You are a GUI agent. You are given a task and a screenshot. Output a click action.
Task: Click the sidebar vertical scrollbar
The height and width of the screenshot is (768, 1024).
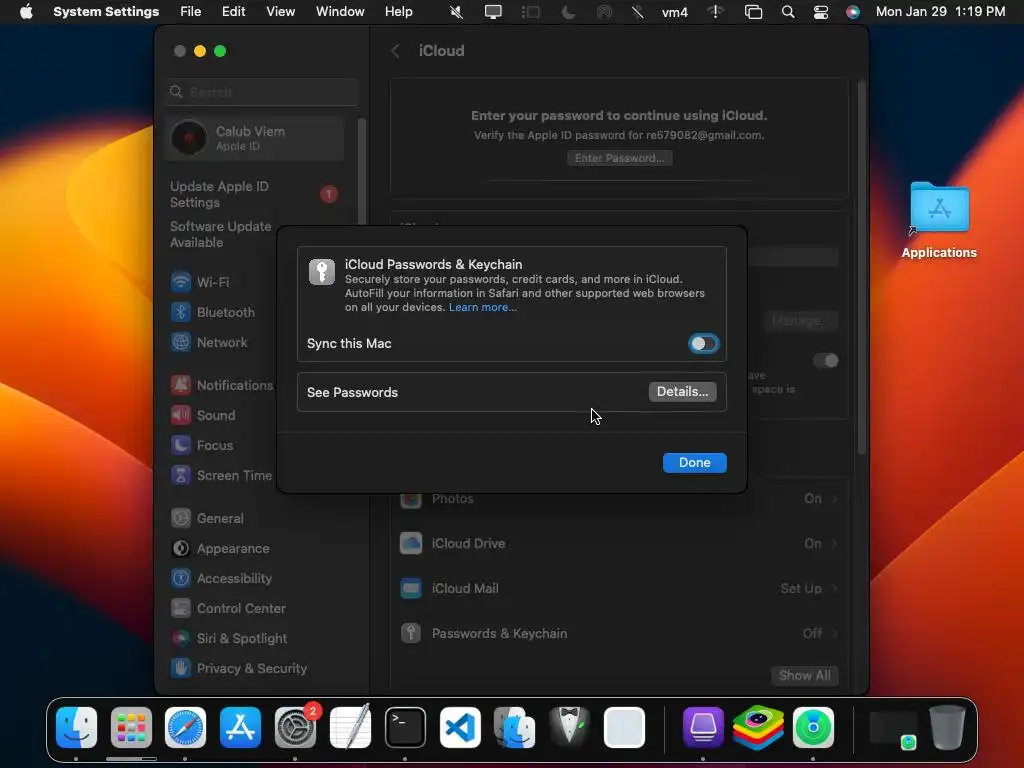(x=361, y=170)
